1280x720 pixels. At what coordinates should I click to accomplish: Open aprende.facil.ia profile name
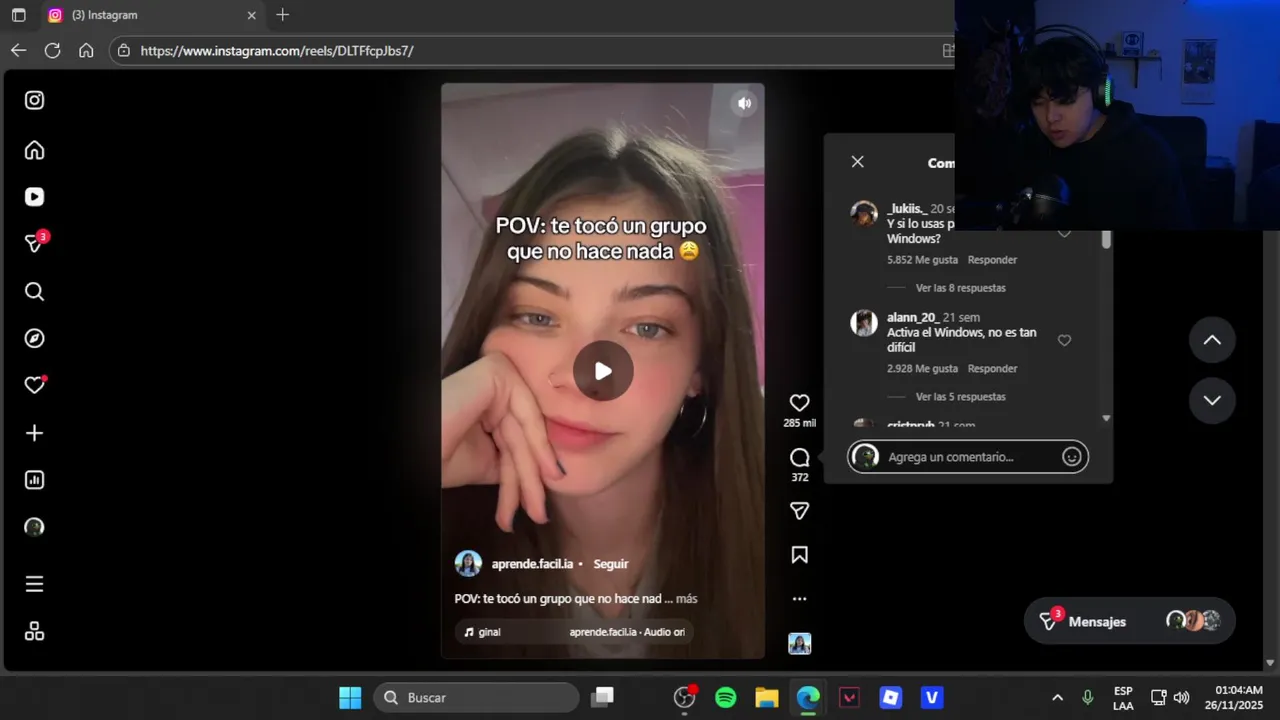tap(532, 564)
